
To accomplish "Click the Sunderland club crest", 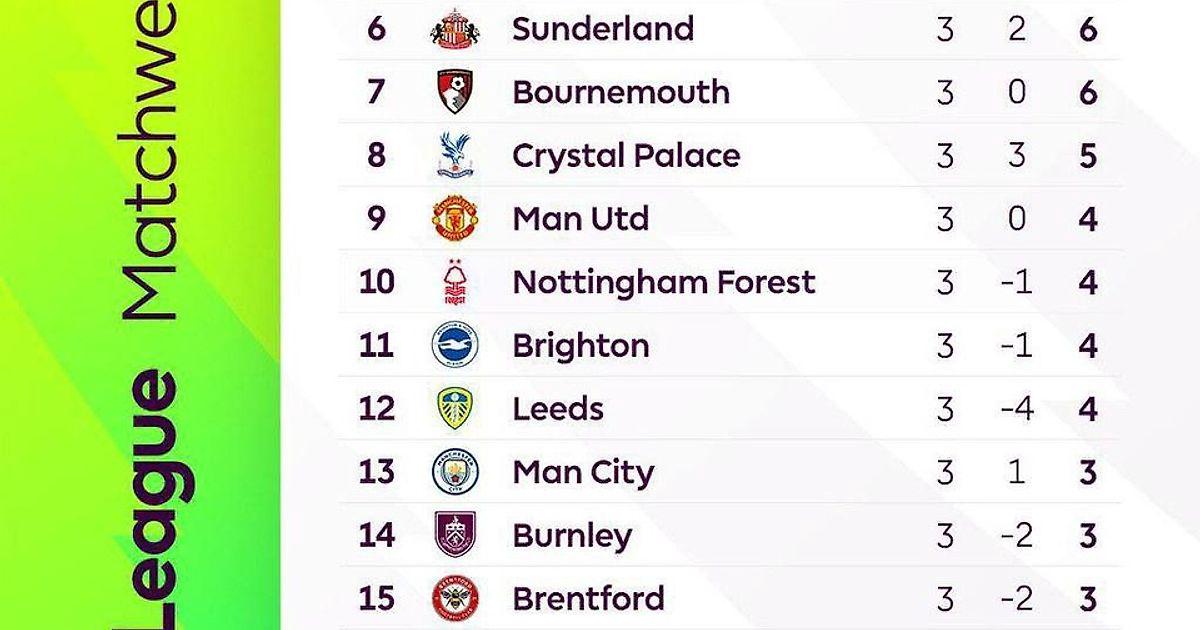I will tap(455, 29).
